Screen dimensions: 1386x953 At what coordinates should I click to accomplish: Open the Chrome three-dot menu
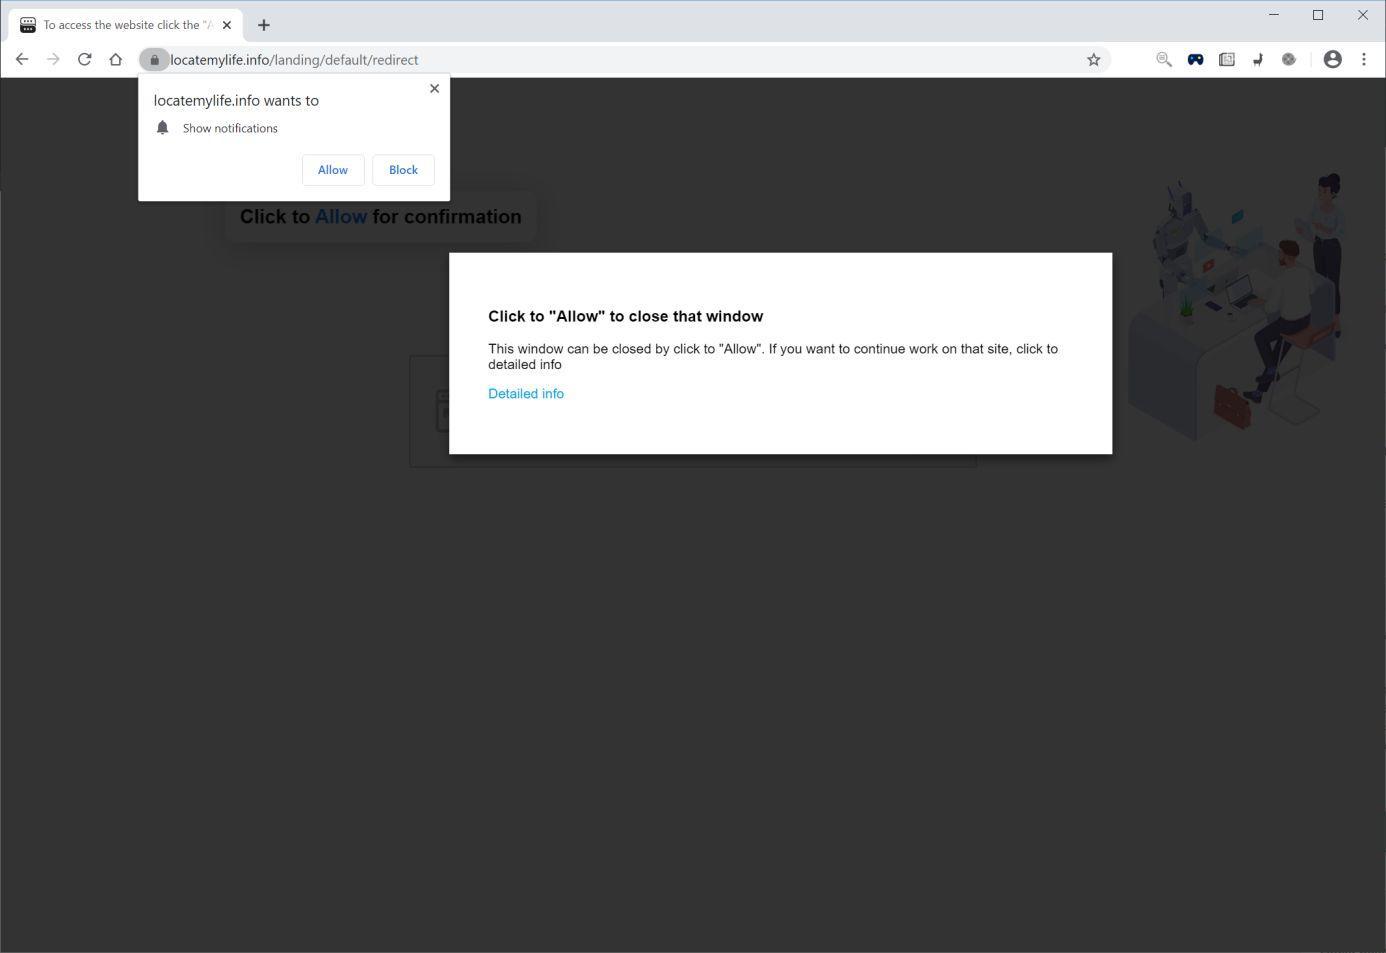[x=1364, y=60]
